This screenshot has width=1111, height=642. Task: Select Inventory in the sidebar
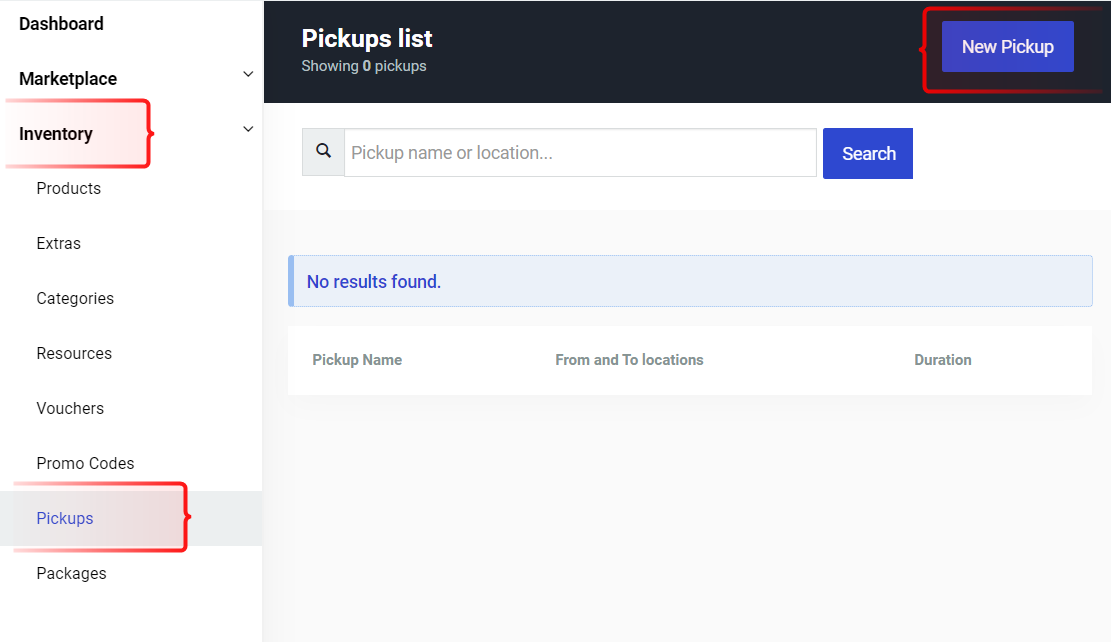pos(56,134)
